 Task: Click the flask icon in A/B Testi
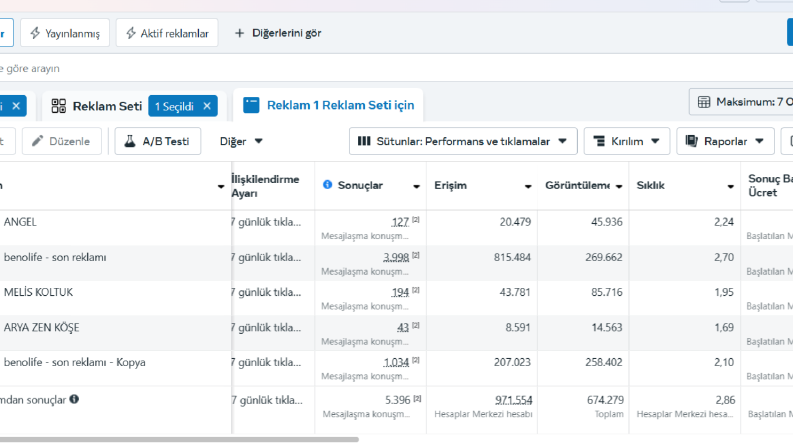[x=130, y=141]
